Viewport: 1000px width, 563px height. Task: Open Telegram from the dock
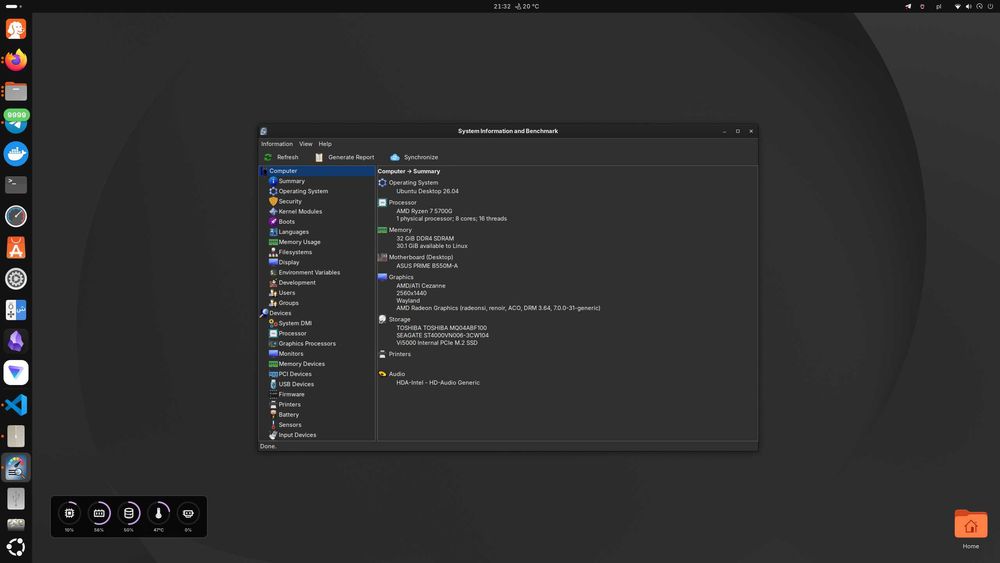coord(16,121)
